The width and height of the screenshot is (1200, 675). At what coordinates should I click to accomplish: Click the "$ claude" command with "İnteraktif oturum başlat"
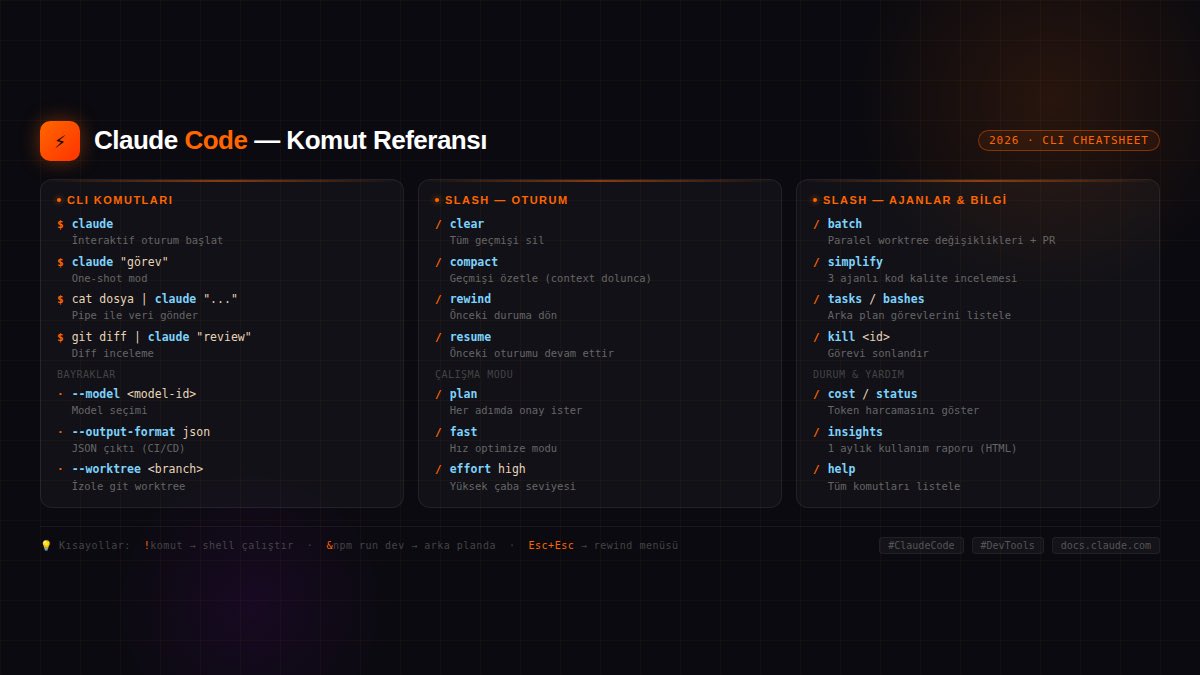coord(85,224)
